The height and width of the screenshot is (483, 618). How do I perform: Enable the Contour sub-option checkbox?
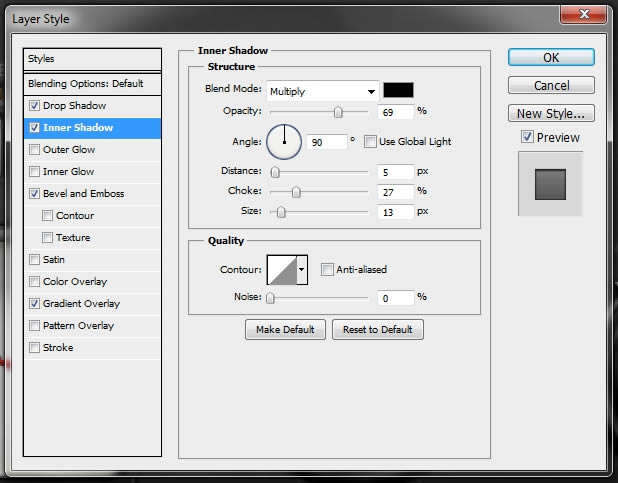[47, 216]
